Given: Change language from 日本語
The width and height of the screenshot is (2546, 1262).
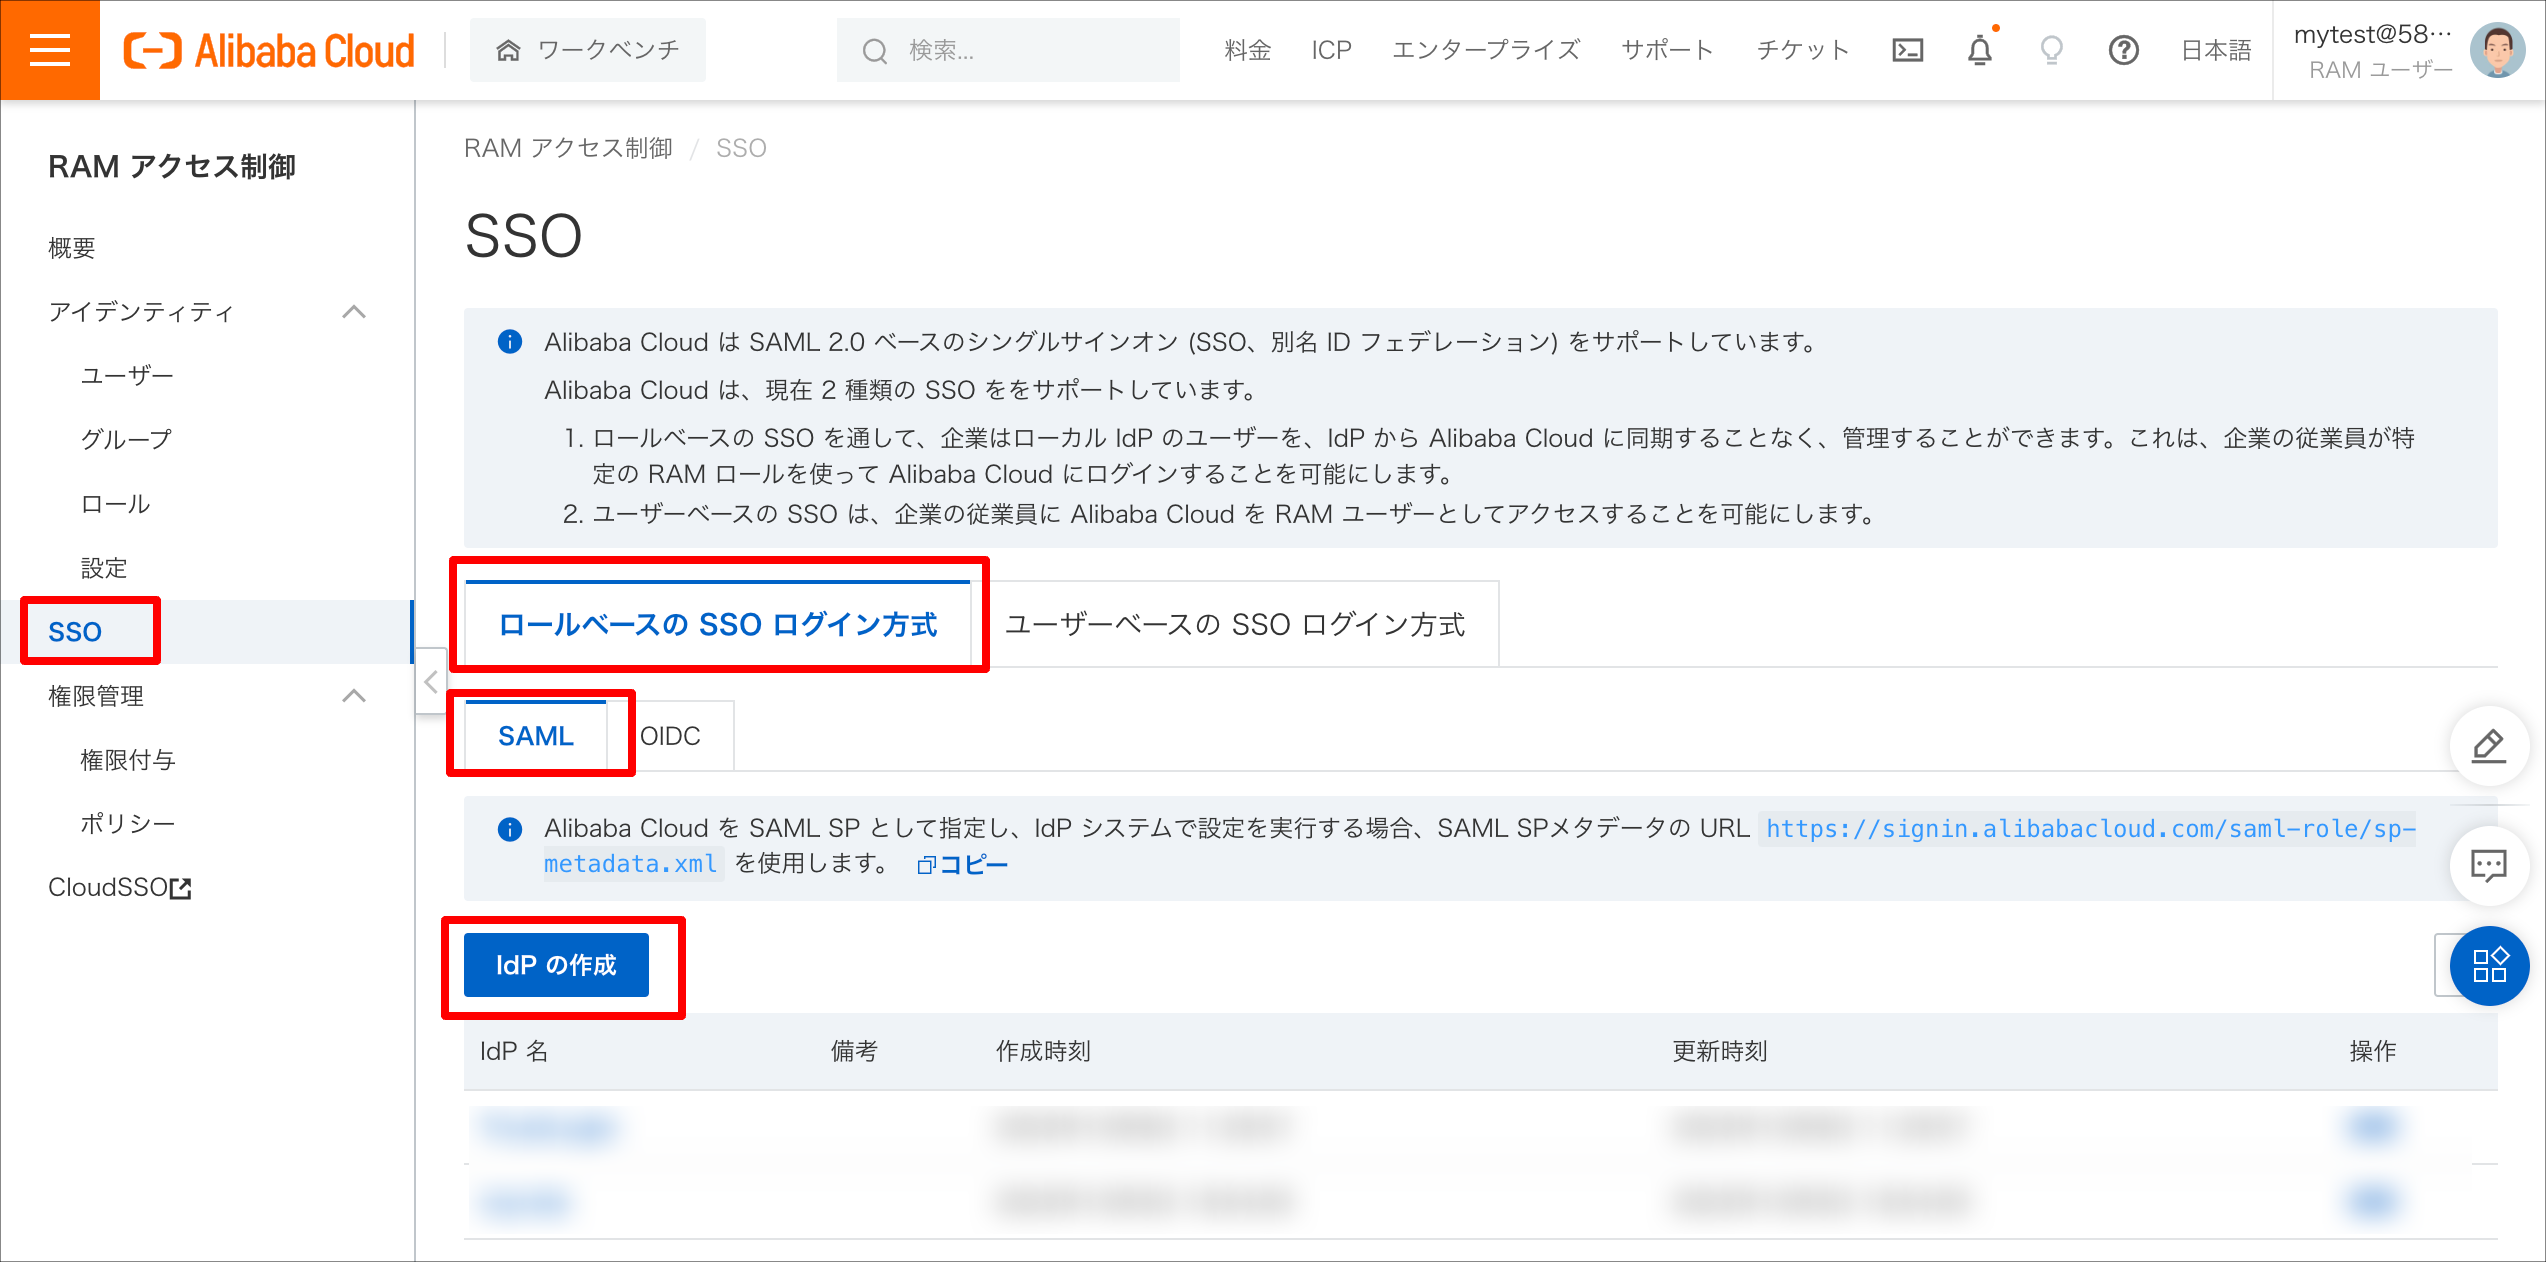Looking at the screenshot, I should (2216, 50).
